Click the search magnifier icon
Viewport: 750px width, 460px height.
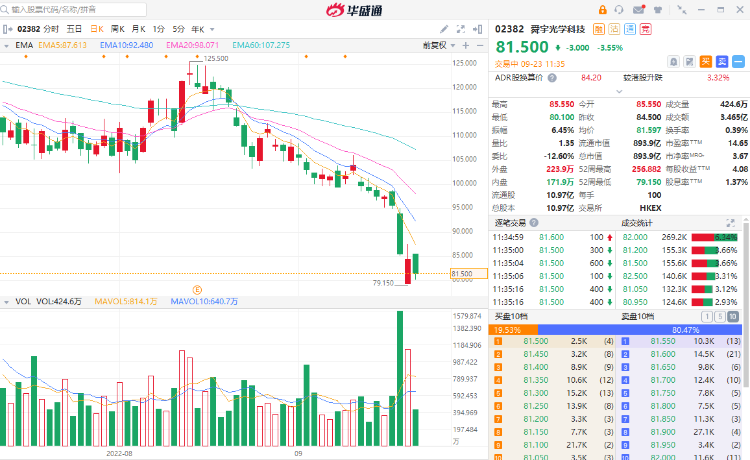click(5, 10)
